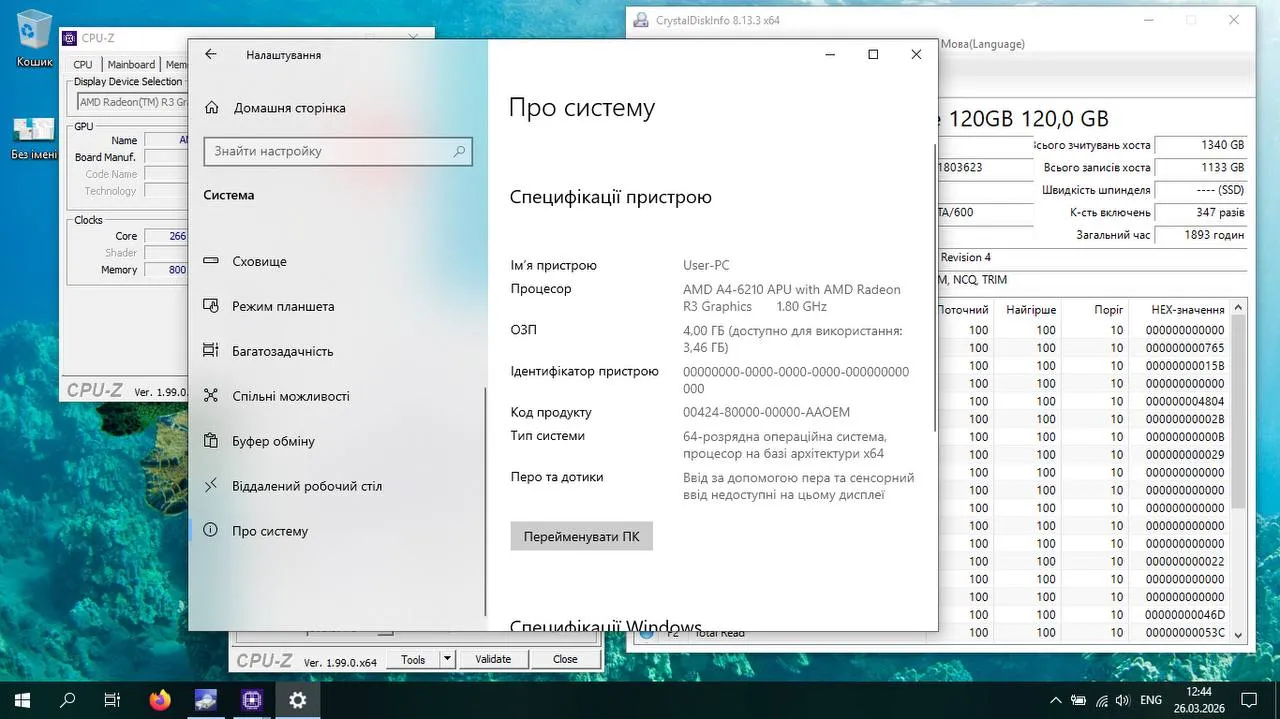1280x719 pixels.
Task: Open the Мова(Language) menu in CrystalDiskInfo
Action: 983,44
